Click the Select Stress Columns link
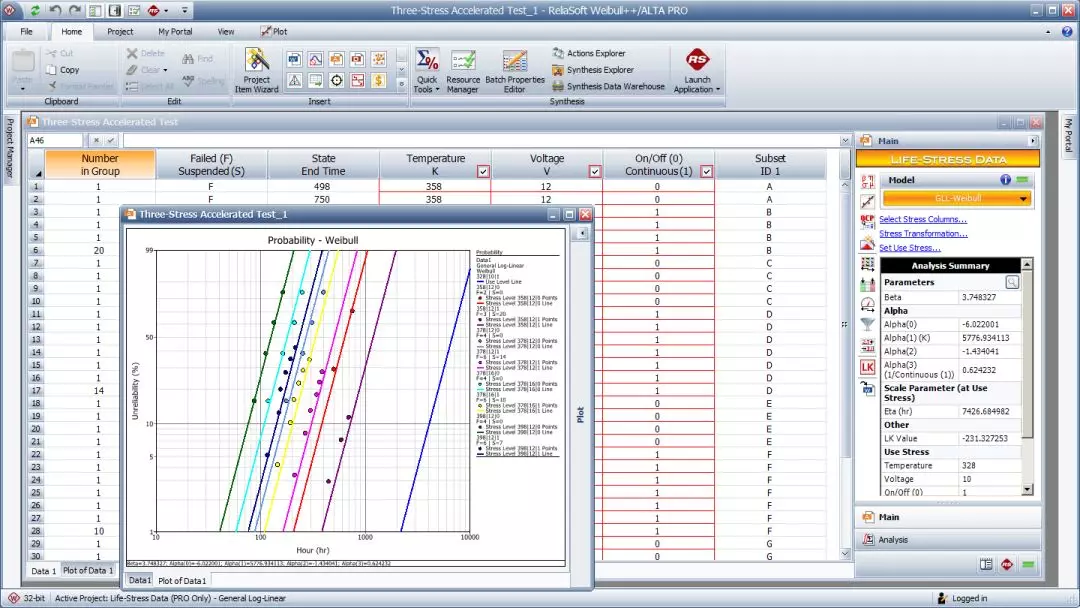1080x608 pixels. [922, 219]
